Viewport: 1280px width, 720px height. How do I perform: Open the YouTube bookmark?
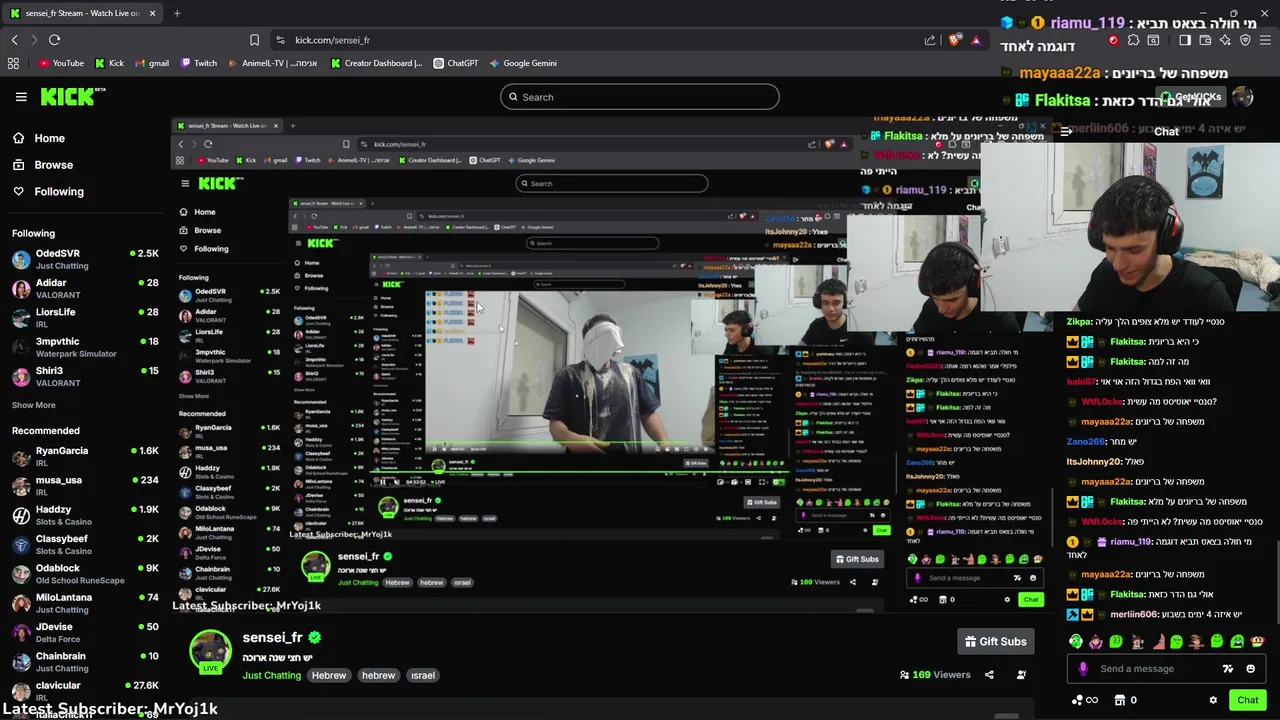pos(61,63)
